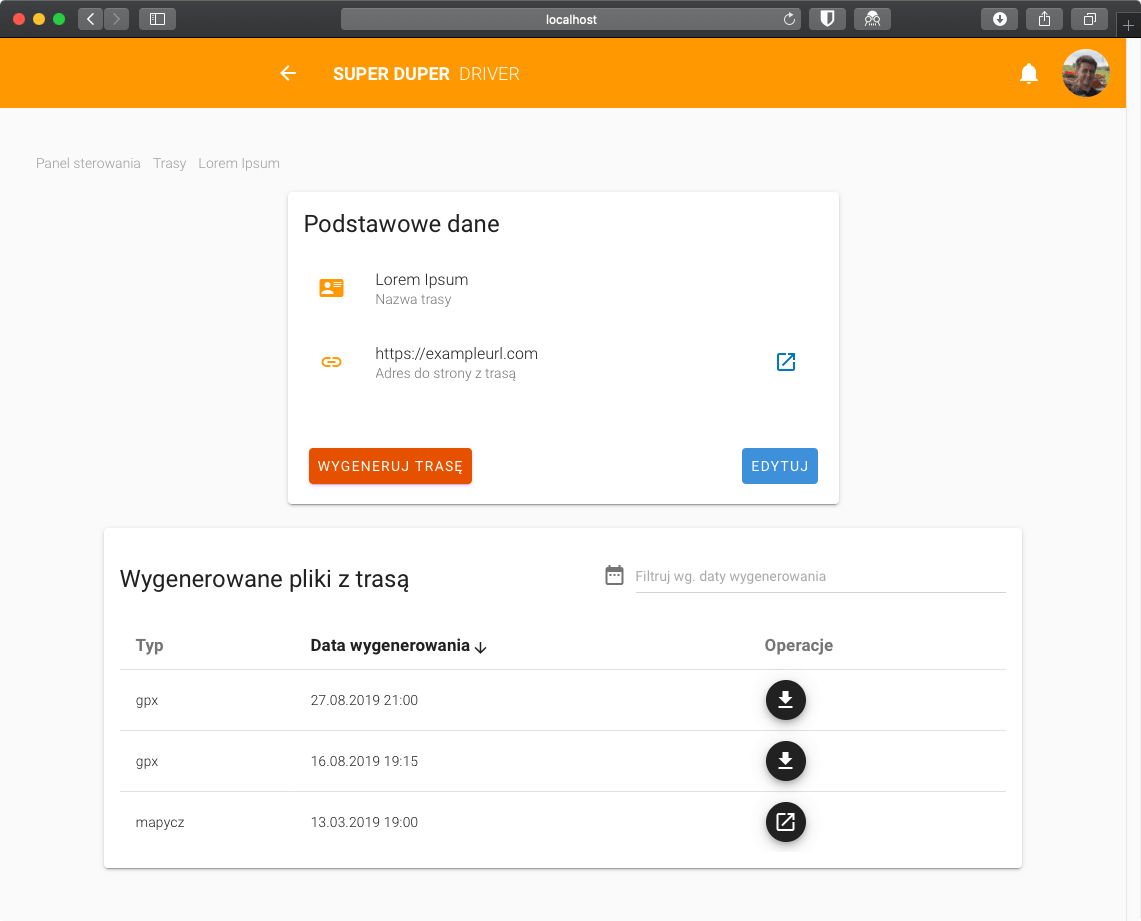Image resolution: width=1141 pixels, height=921 pixels.
Task: Navigate to Trasy breadcrumb
Action: [x=170, y=163]
